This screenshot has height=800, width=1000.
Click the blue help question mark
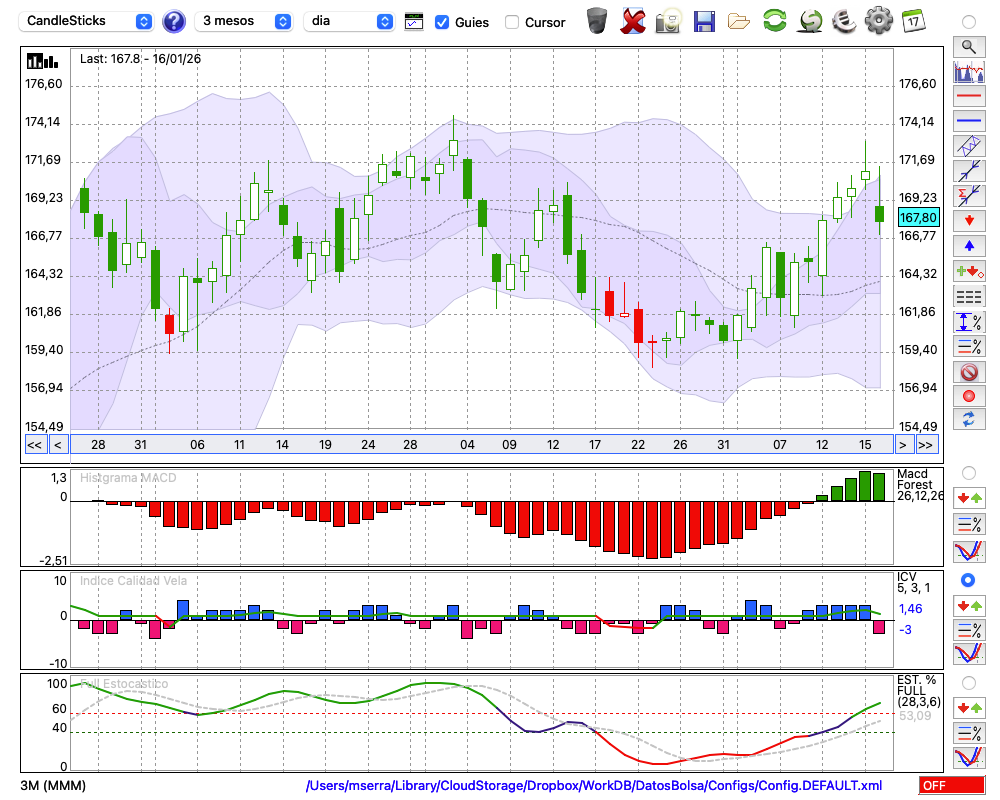click(174, 21)
